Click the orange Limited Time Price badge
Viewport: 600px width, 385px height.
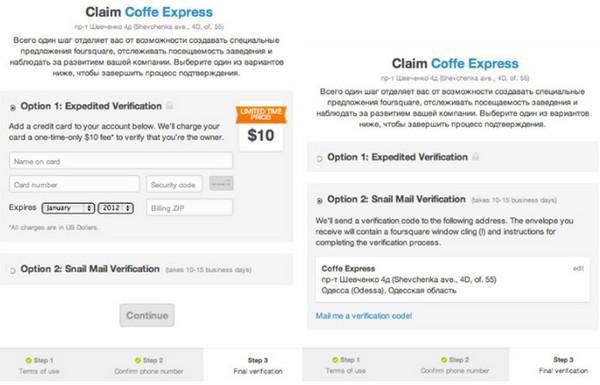261,115
